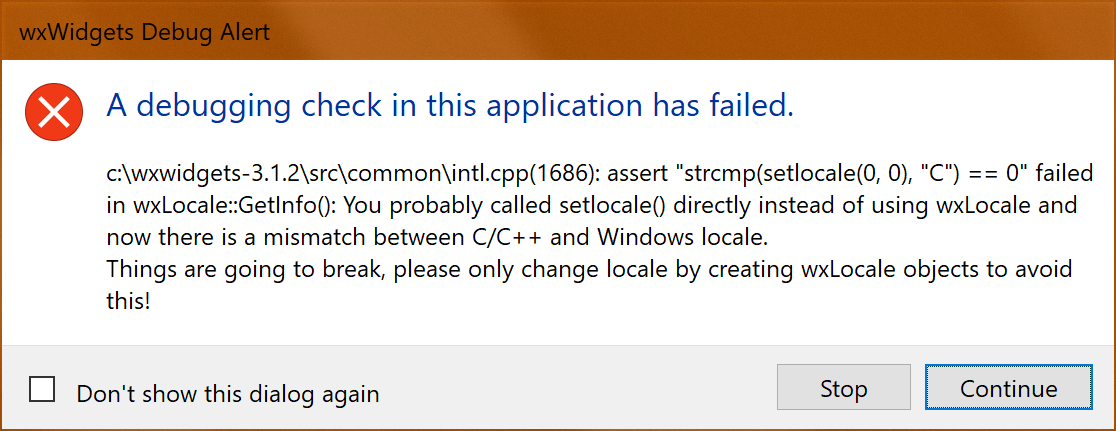Click the "Don't show this dialog again" label
The width and height of the screenshot is (1116, 431).
click(228, 393)
